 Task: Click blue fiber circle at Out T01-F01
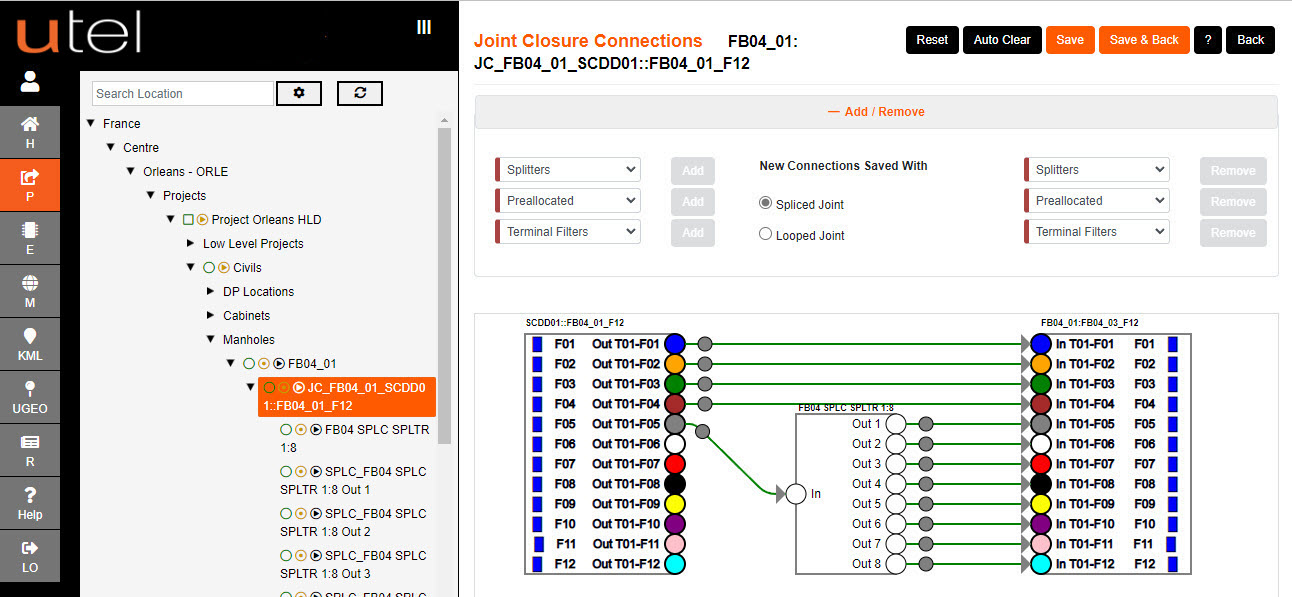(x=675, y=344)
